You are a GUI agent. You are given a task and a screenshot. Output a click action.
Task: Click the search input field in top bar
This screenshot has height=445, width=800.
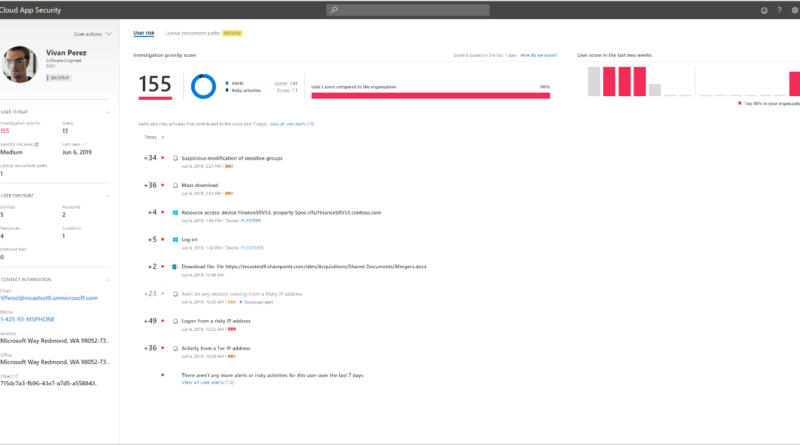click(x=408, y=10)
